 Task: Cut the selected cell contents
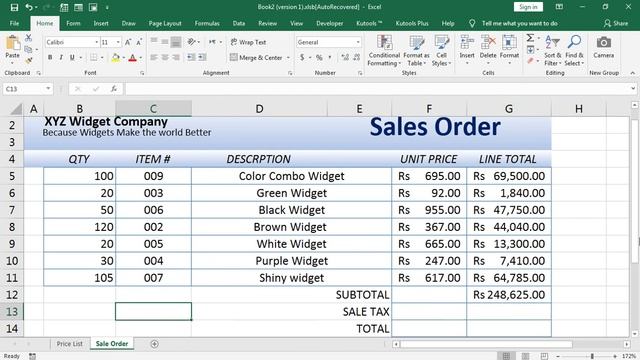click(x=28, y=38)
